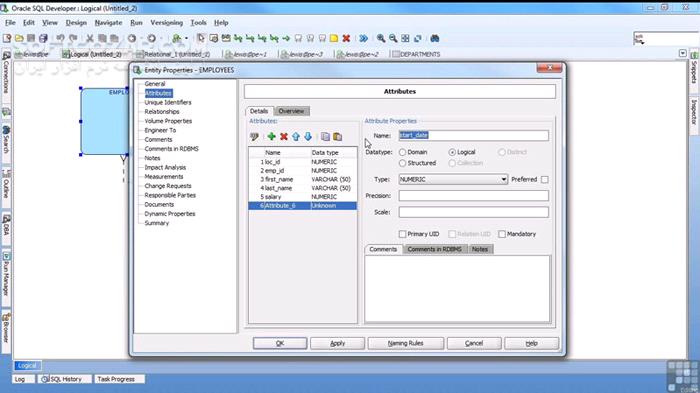
Task: Select the salary attribute row
Action: tap(303, 197)
